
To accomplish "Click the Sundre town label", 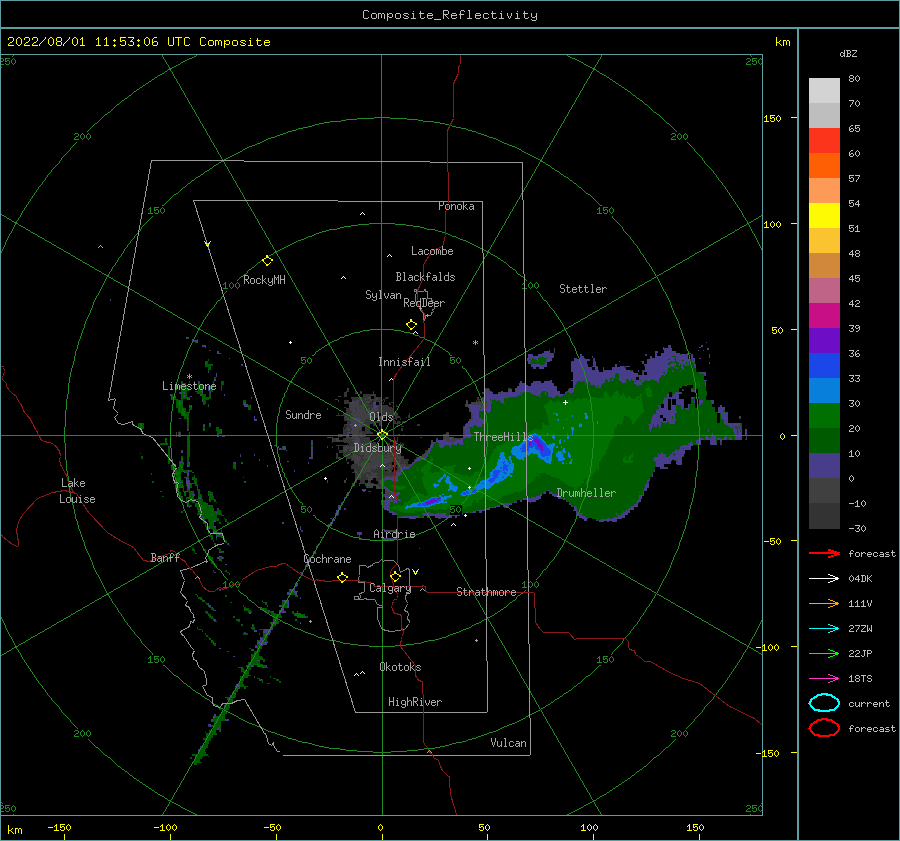I will pyautogui.click(x=303, y=414).
